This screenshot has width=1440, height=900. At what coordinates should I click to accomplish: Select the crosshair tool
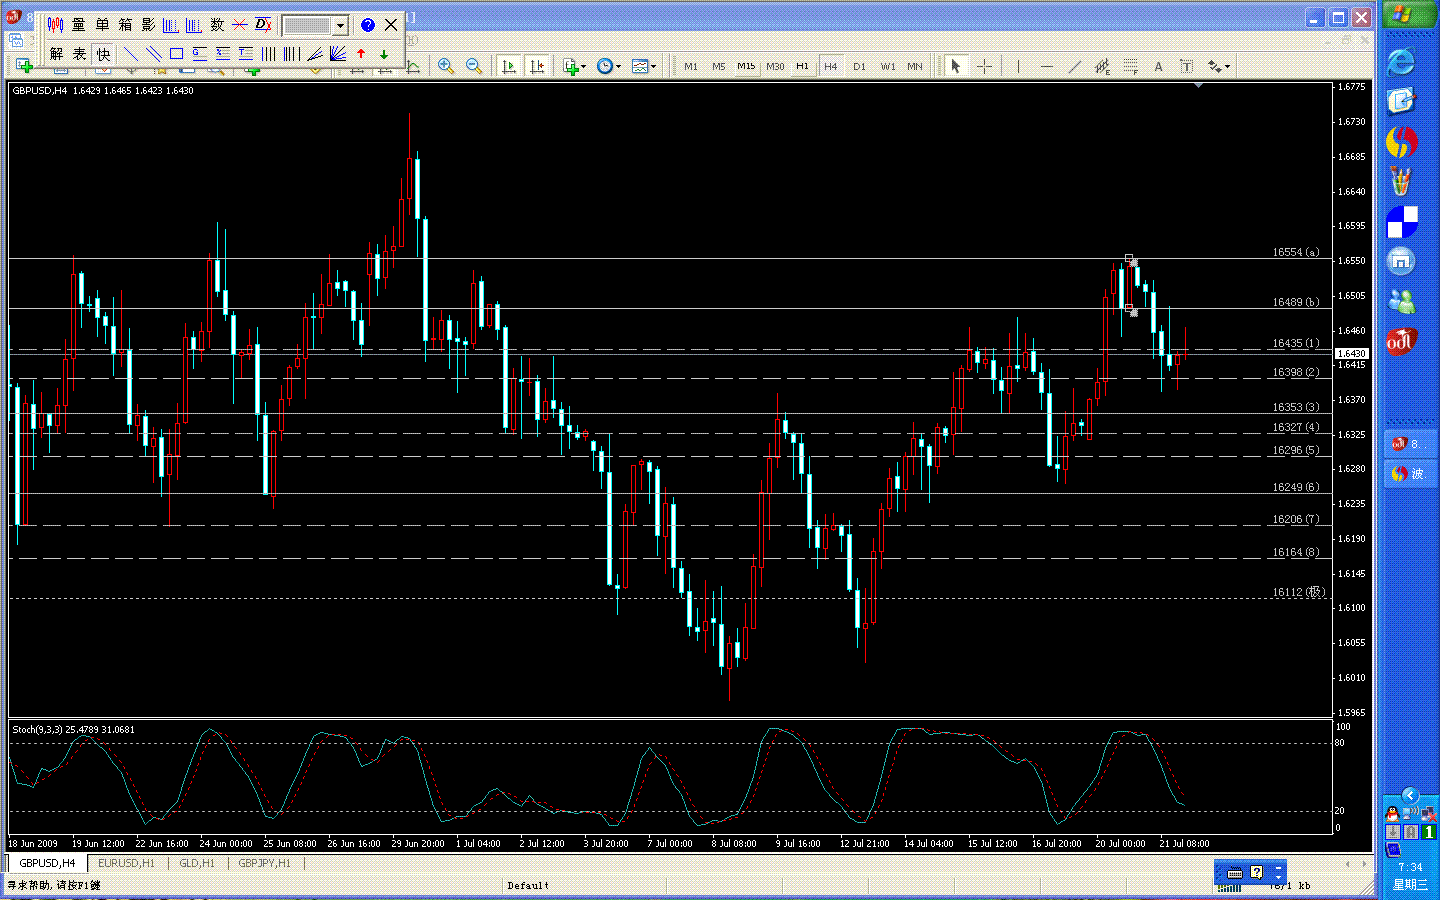(x=985, y=66)
